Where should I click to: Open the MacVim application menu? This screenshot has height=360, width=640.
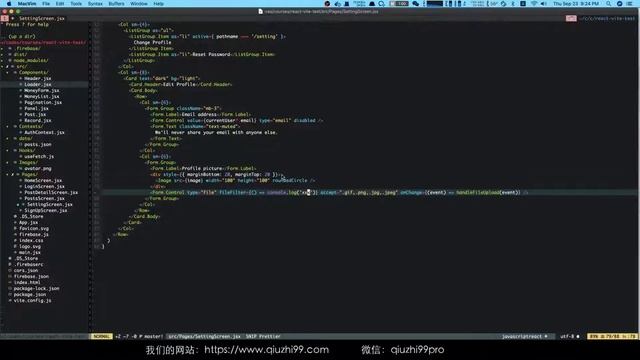coord(27,4)
